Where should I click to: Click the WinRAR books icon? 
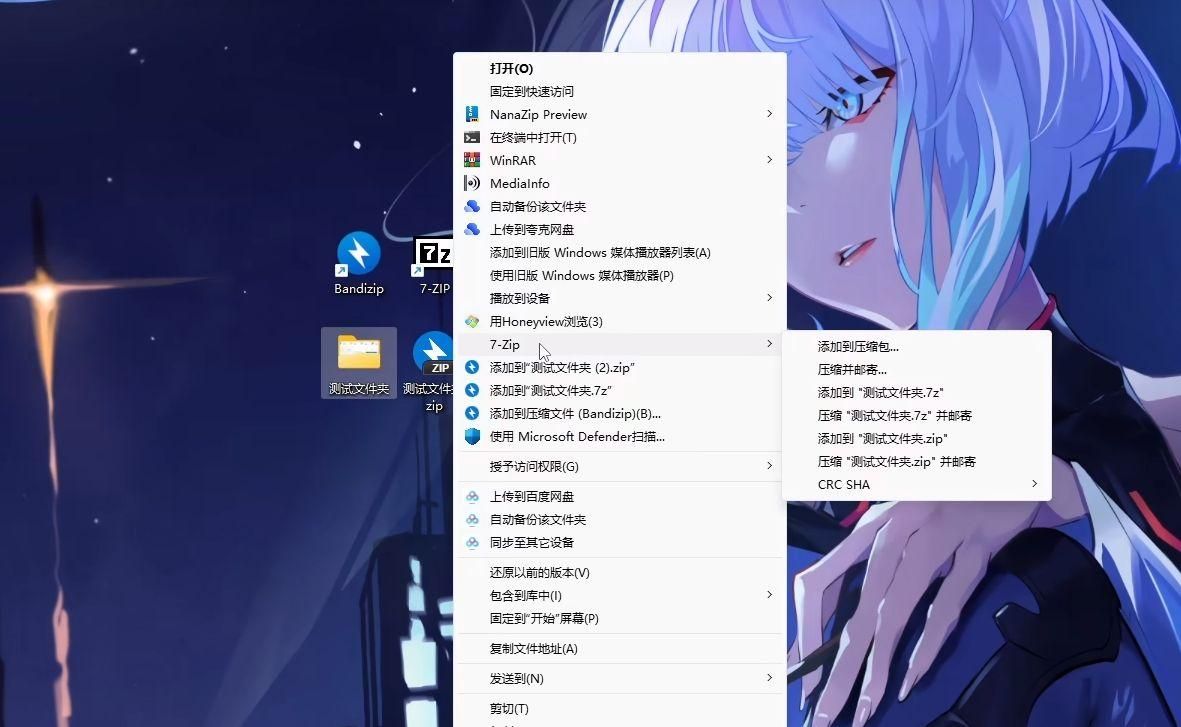pos(472,160)
